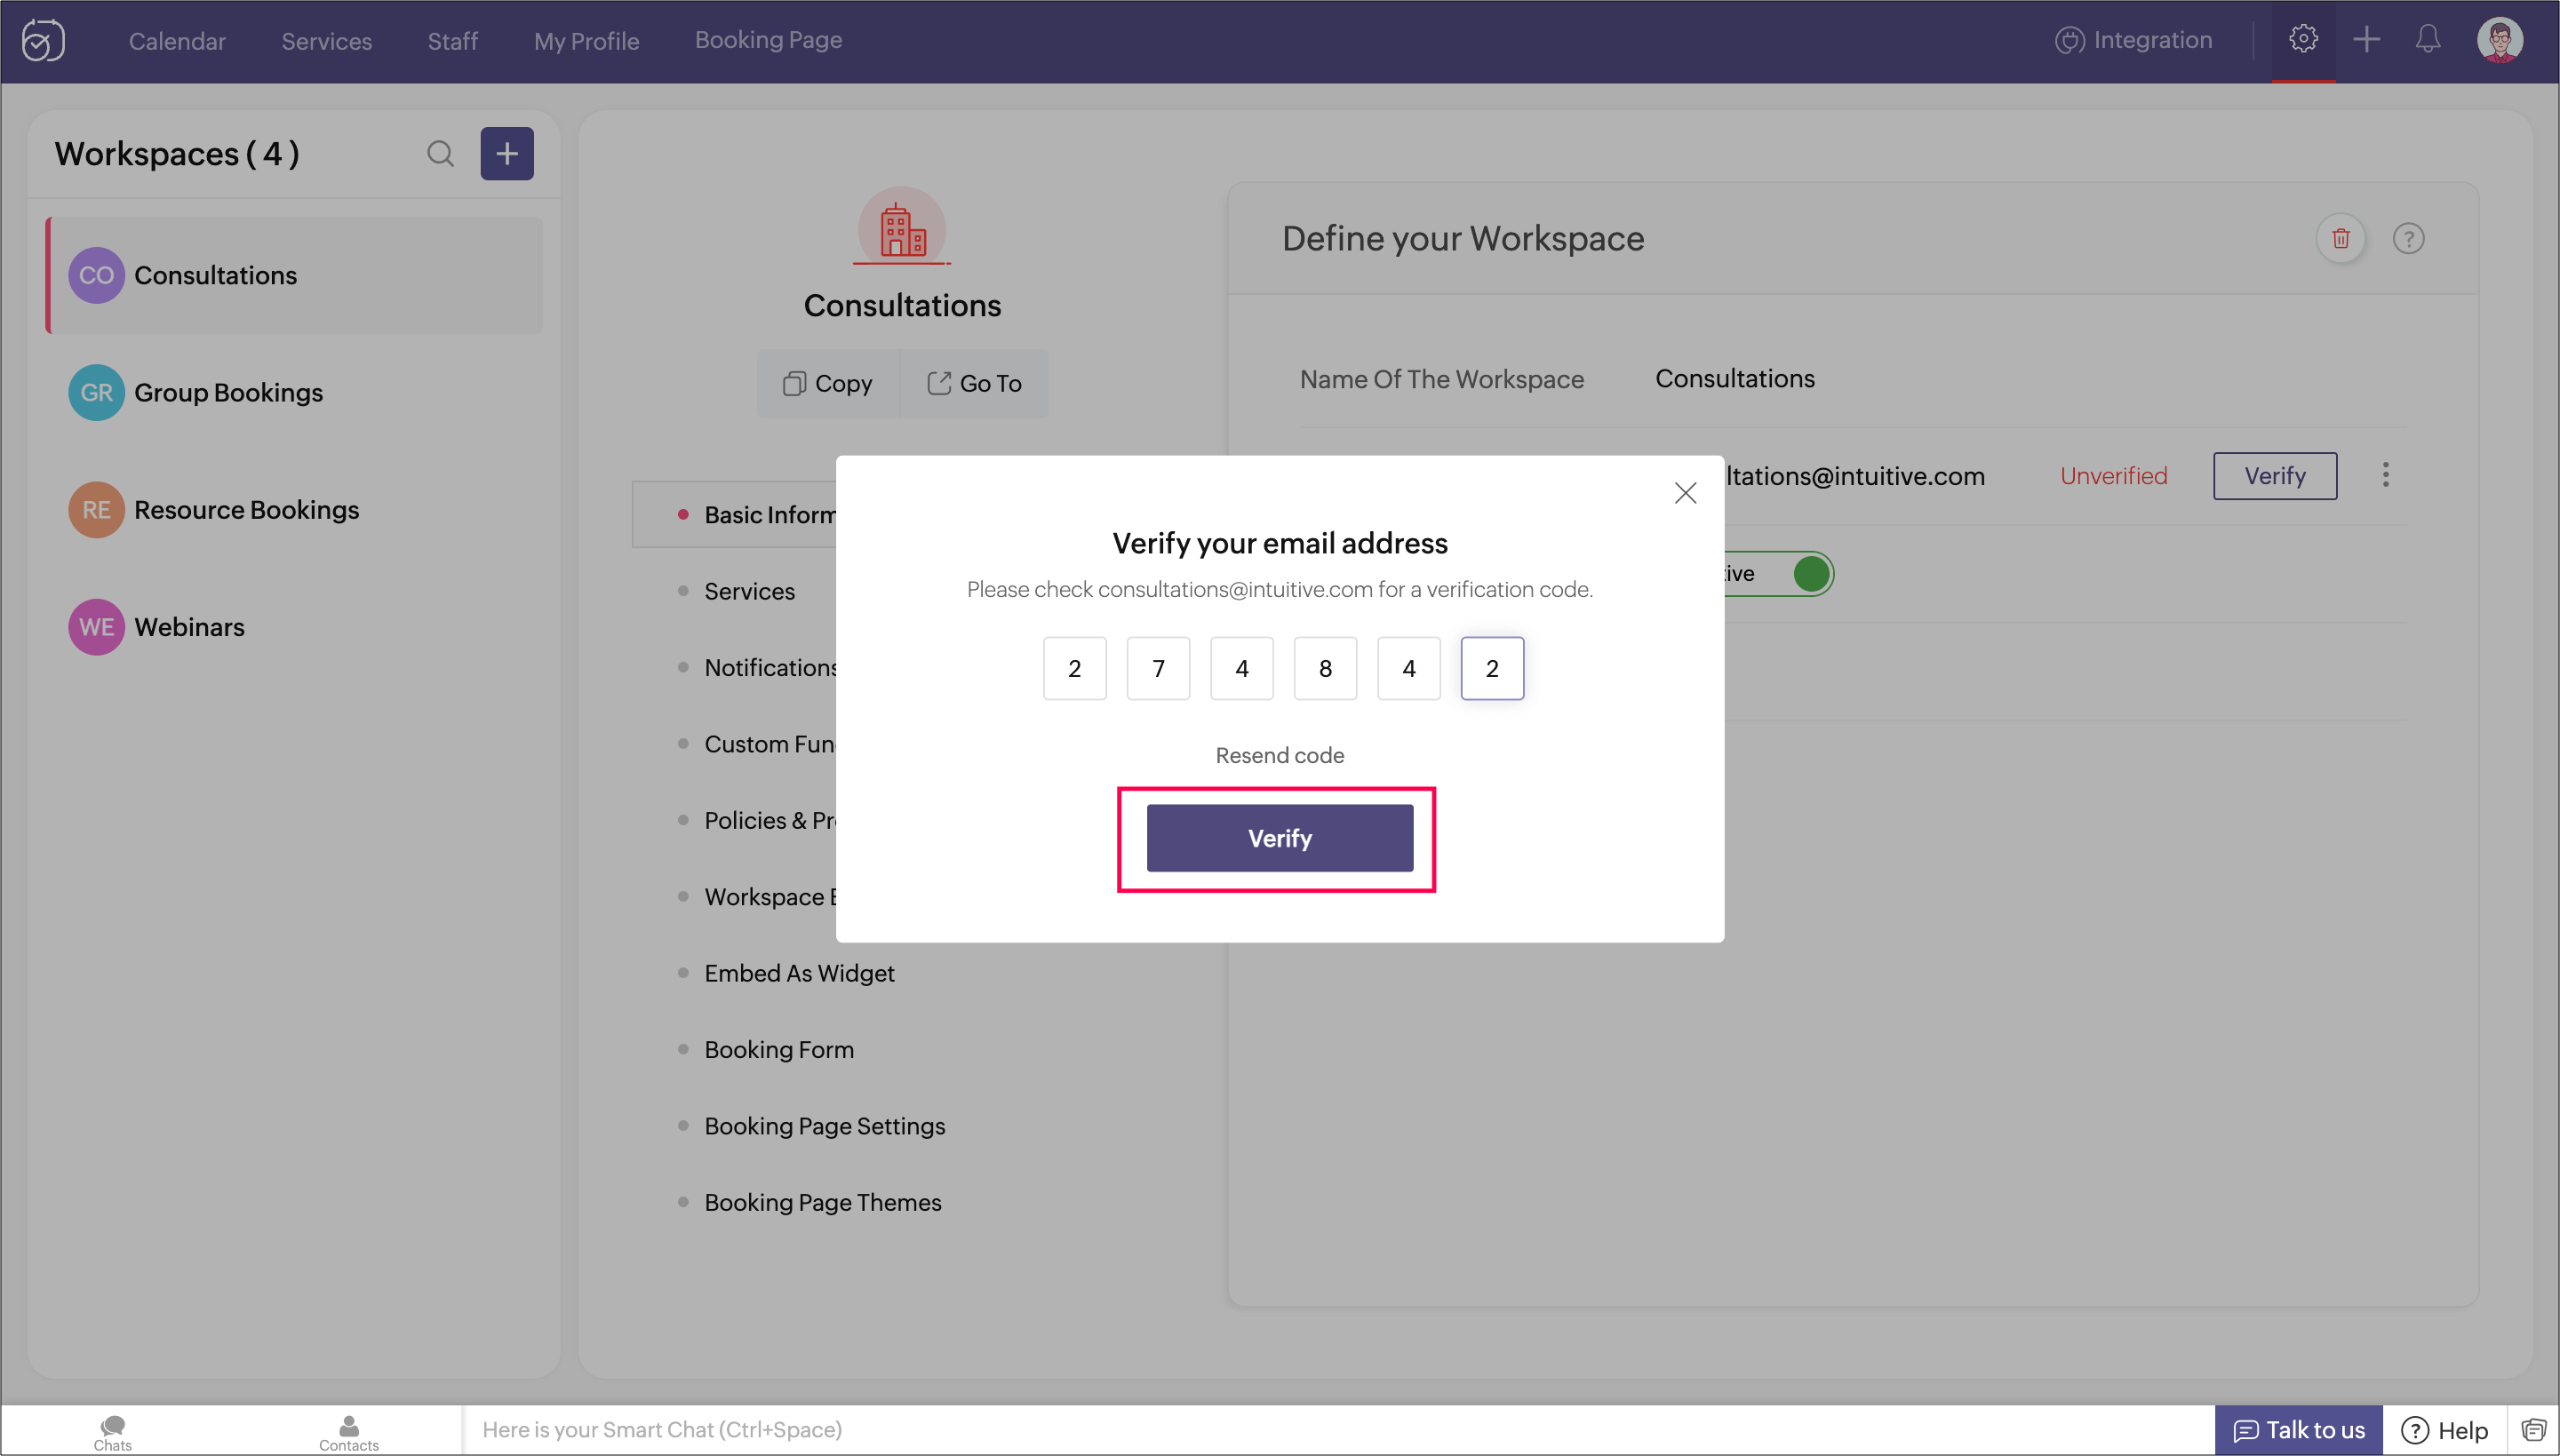The image size is (2560, 1456).
Task: Search workspaces with the magnifier icon
Action: tap(440, 154)
